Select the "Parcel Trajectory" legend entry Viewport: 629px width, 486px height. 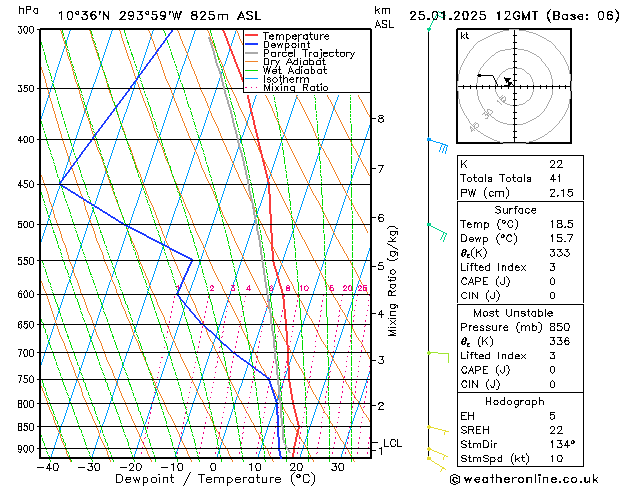coord(309,53)
